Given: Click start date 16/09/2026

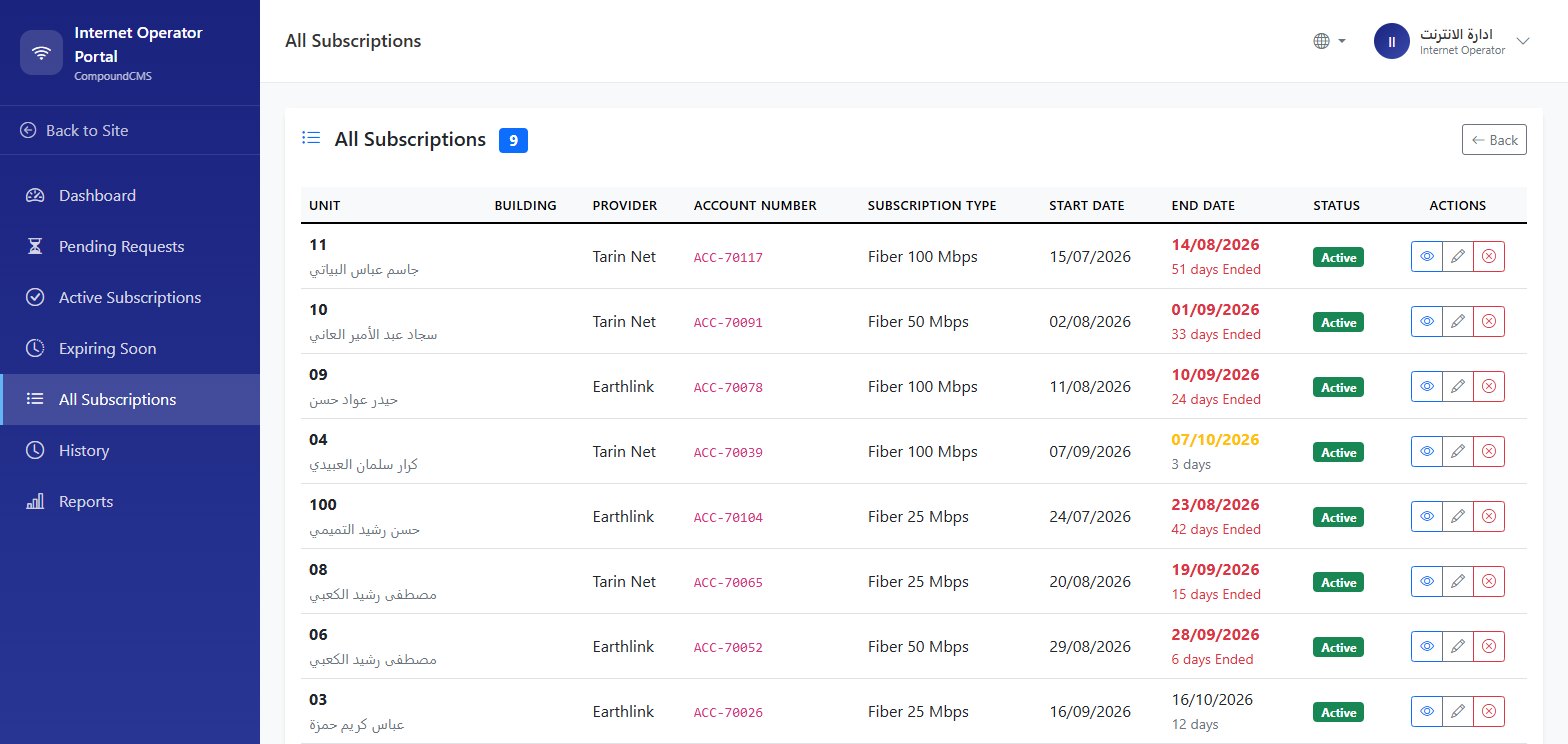Looking at the screenshot, I should pyautogui.click(x=1090, y=712).
